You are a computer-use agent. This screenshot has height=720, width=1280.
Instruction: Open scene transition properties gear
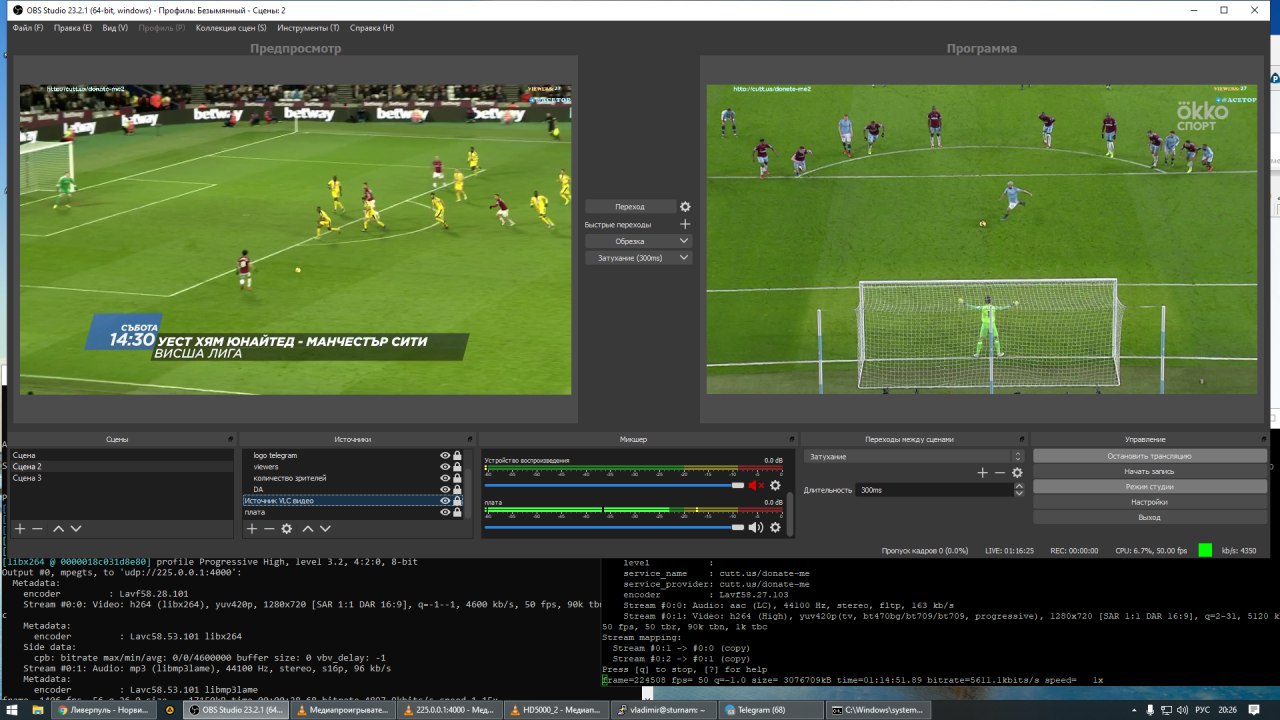[x=1017, y=473]
